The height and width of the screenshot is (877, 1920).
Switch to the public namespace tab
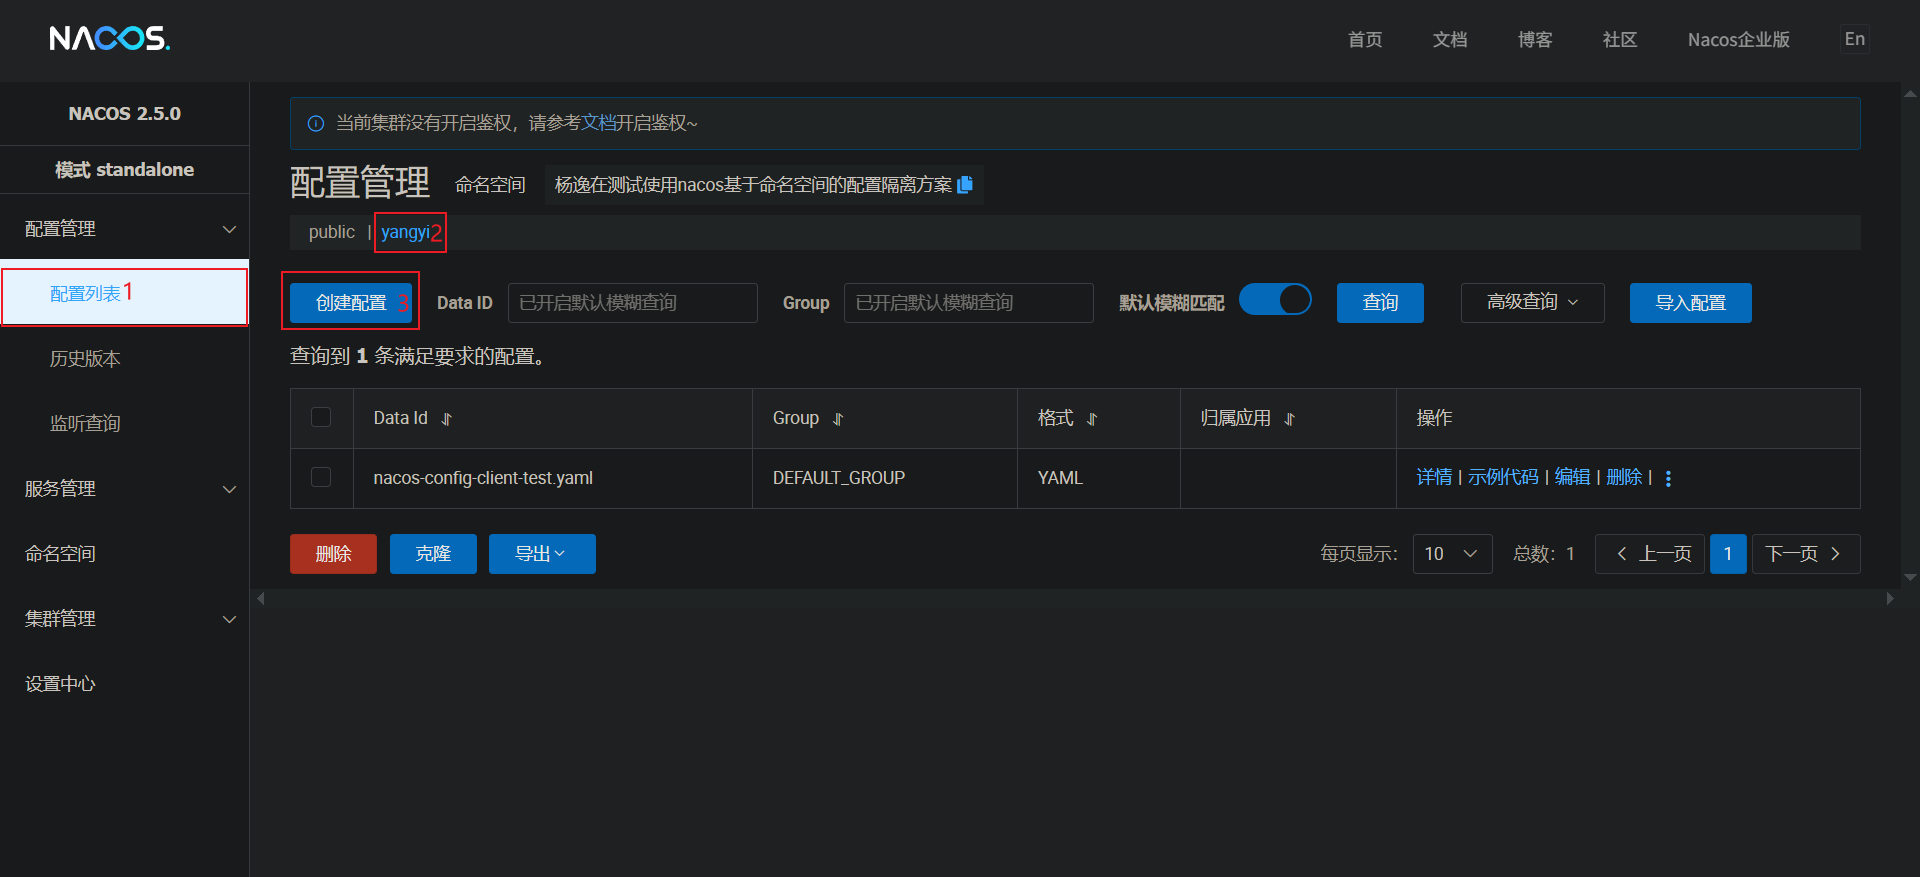click(331, 232)
